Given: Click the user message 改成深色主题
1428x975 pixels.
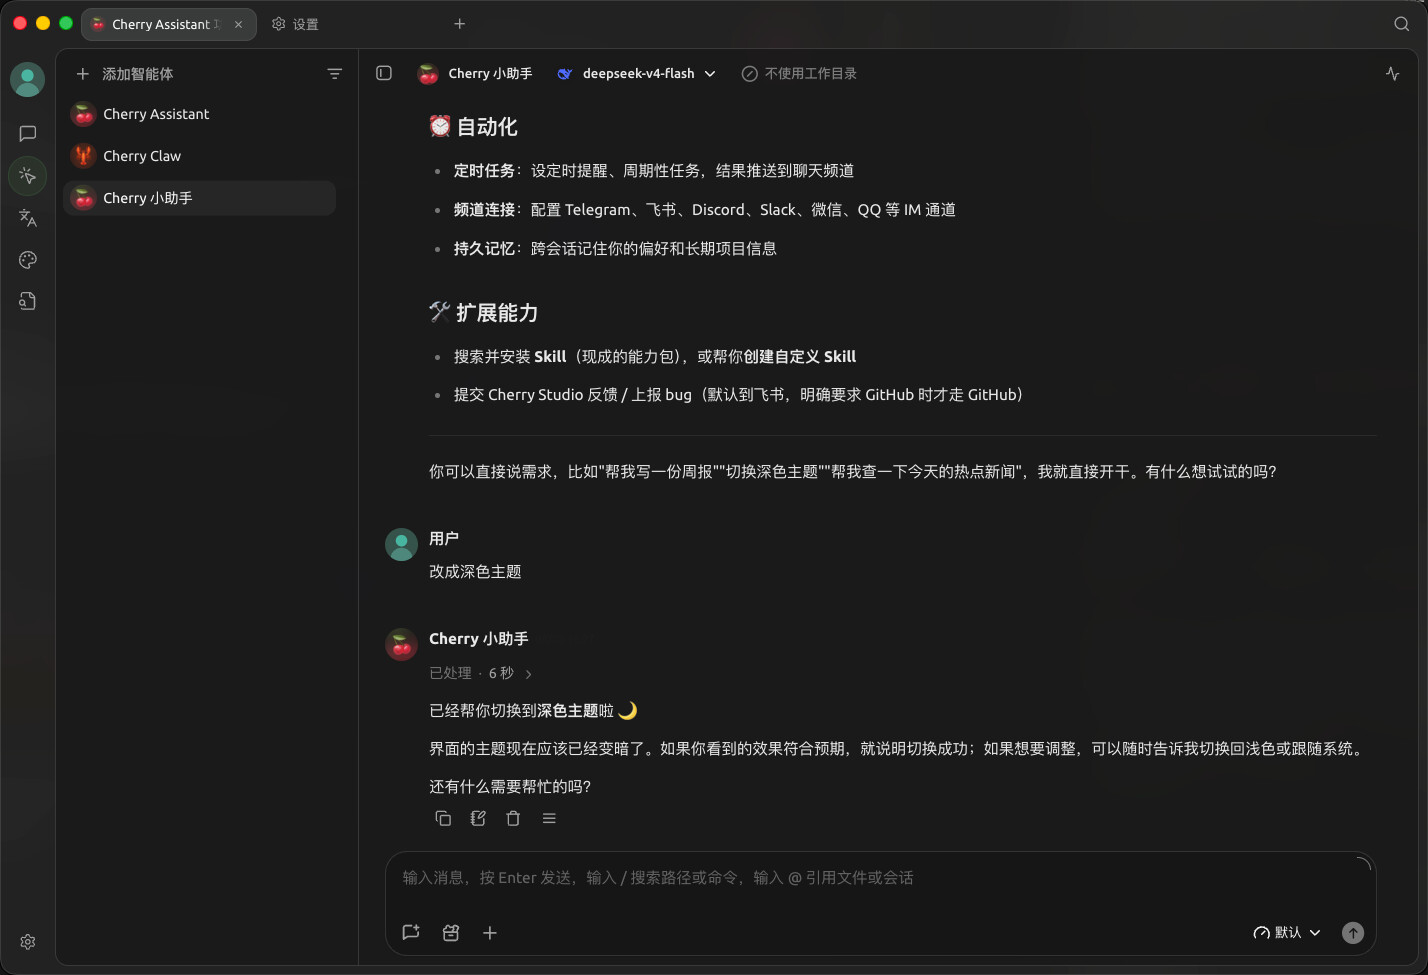Looking at the screenshot, I should [x=475, y=572].
